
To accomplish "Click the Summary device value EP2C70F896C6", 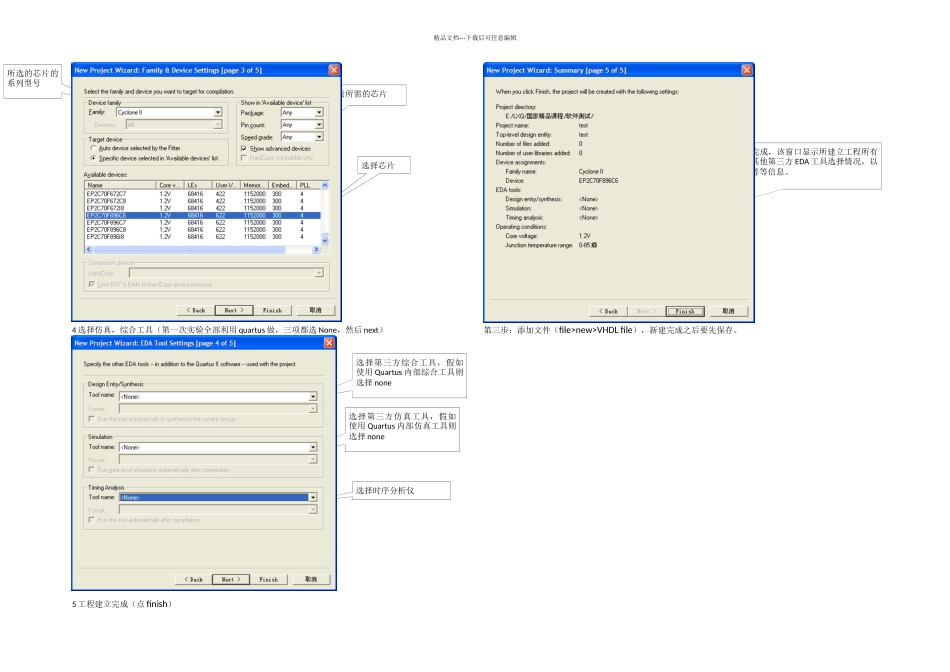I will [x=598, y=181].
